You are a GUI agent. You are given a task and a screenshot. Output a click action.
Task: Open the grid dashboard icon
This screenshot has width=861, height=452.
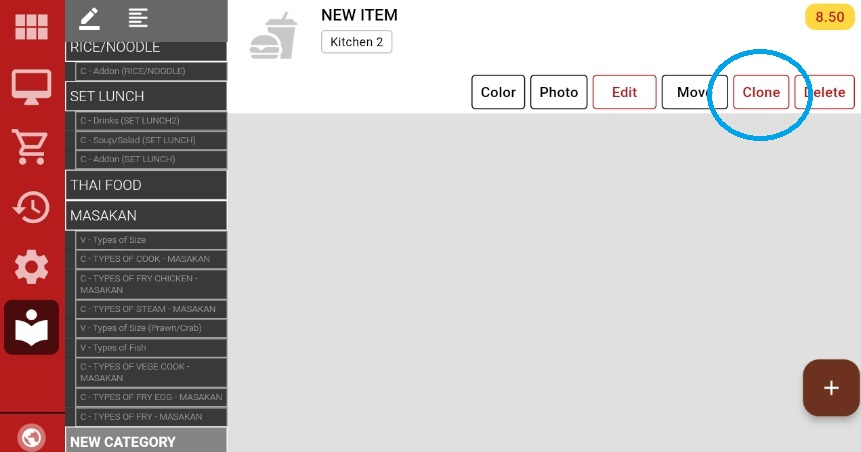coord(31,26)
